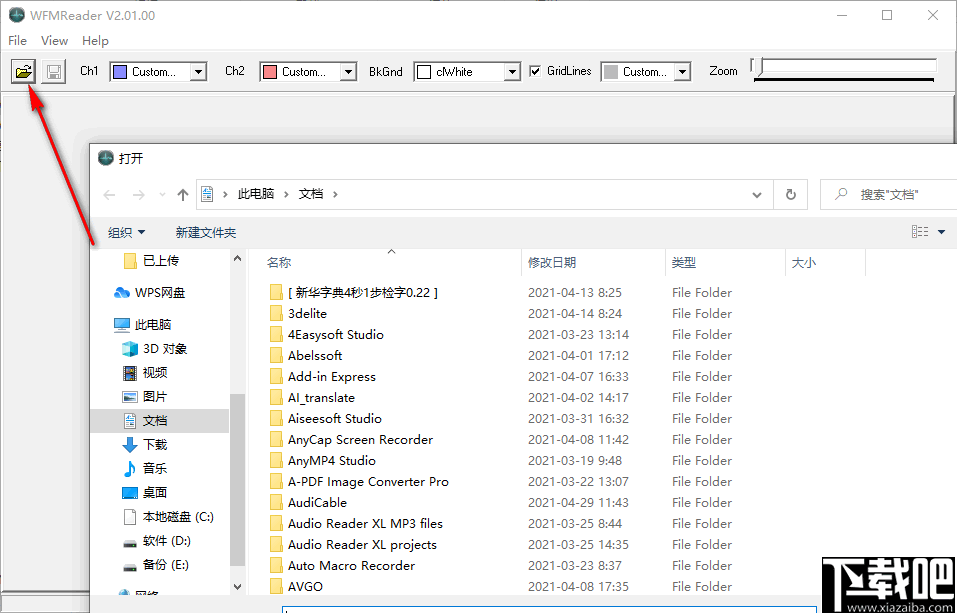This screenshot has height=613, width=957.
Task: Click the Save icon on the toolbar
Action: (x=52, y=71)
